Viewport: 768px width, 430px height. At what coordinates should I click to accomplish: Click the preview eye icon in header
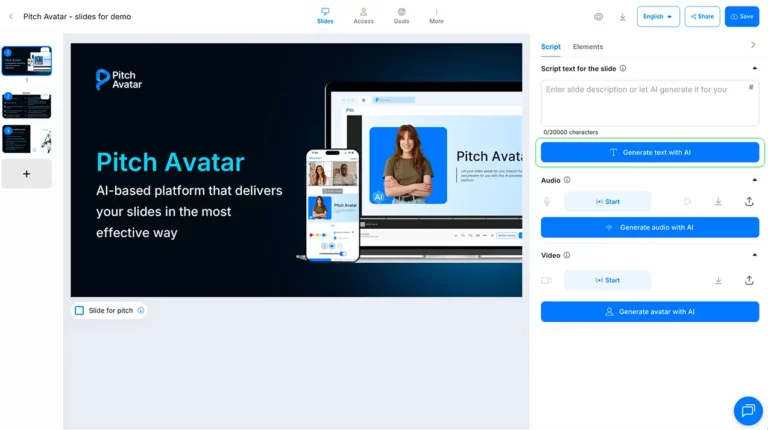click(x=598, y=17)
